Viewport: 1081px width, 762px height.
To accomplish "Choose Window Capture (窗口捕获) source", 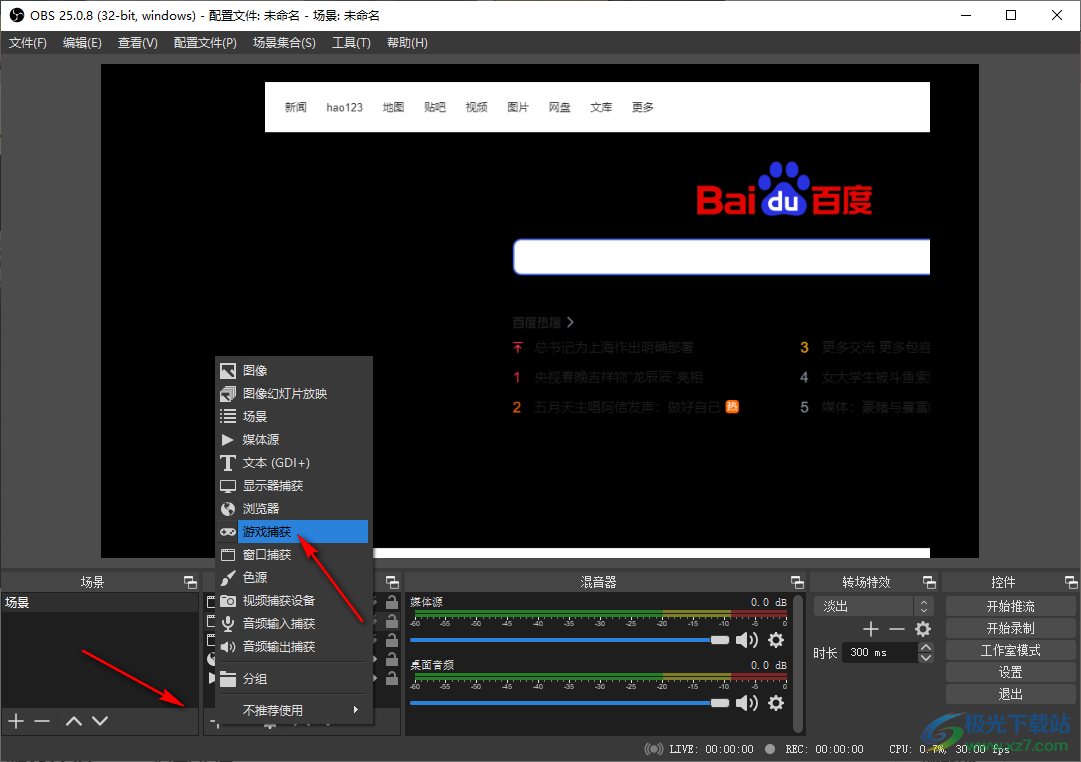I will click(294, 554).
